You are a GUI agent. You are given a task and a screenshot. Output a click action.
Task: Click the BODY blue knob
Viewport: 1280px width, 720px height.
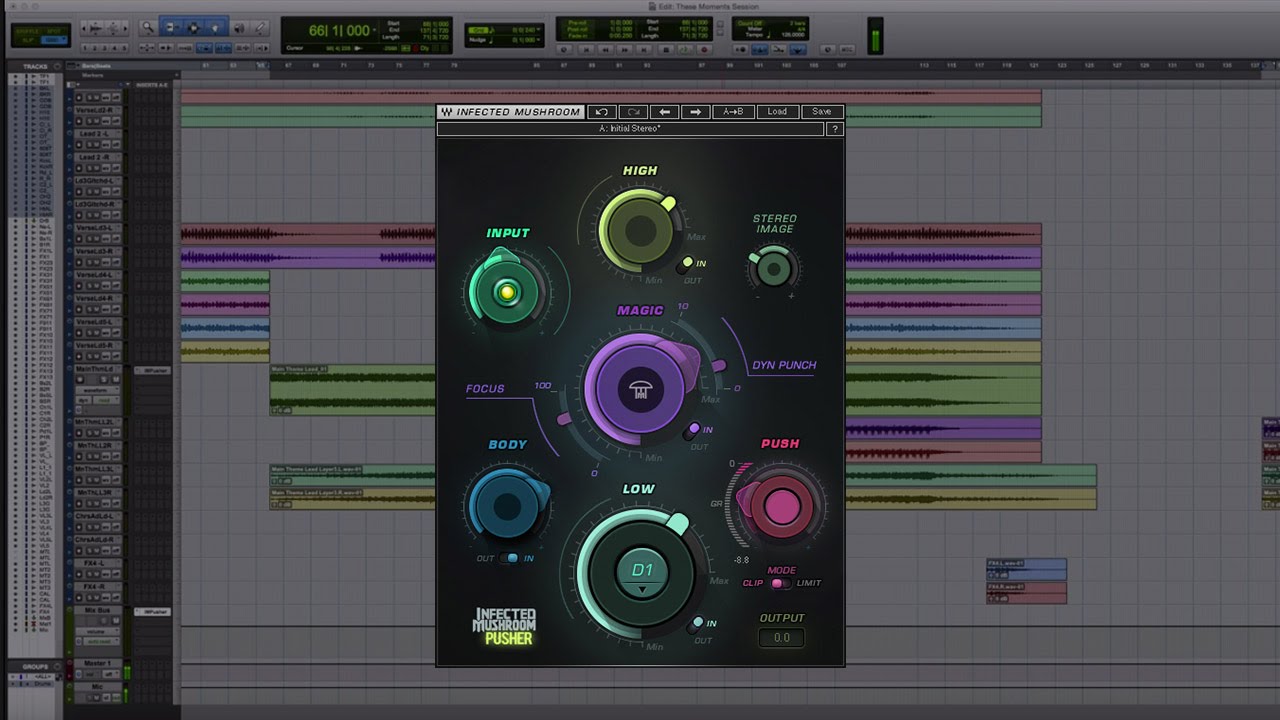pyautogui.click(x=508, y=506)
